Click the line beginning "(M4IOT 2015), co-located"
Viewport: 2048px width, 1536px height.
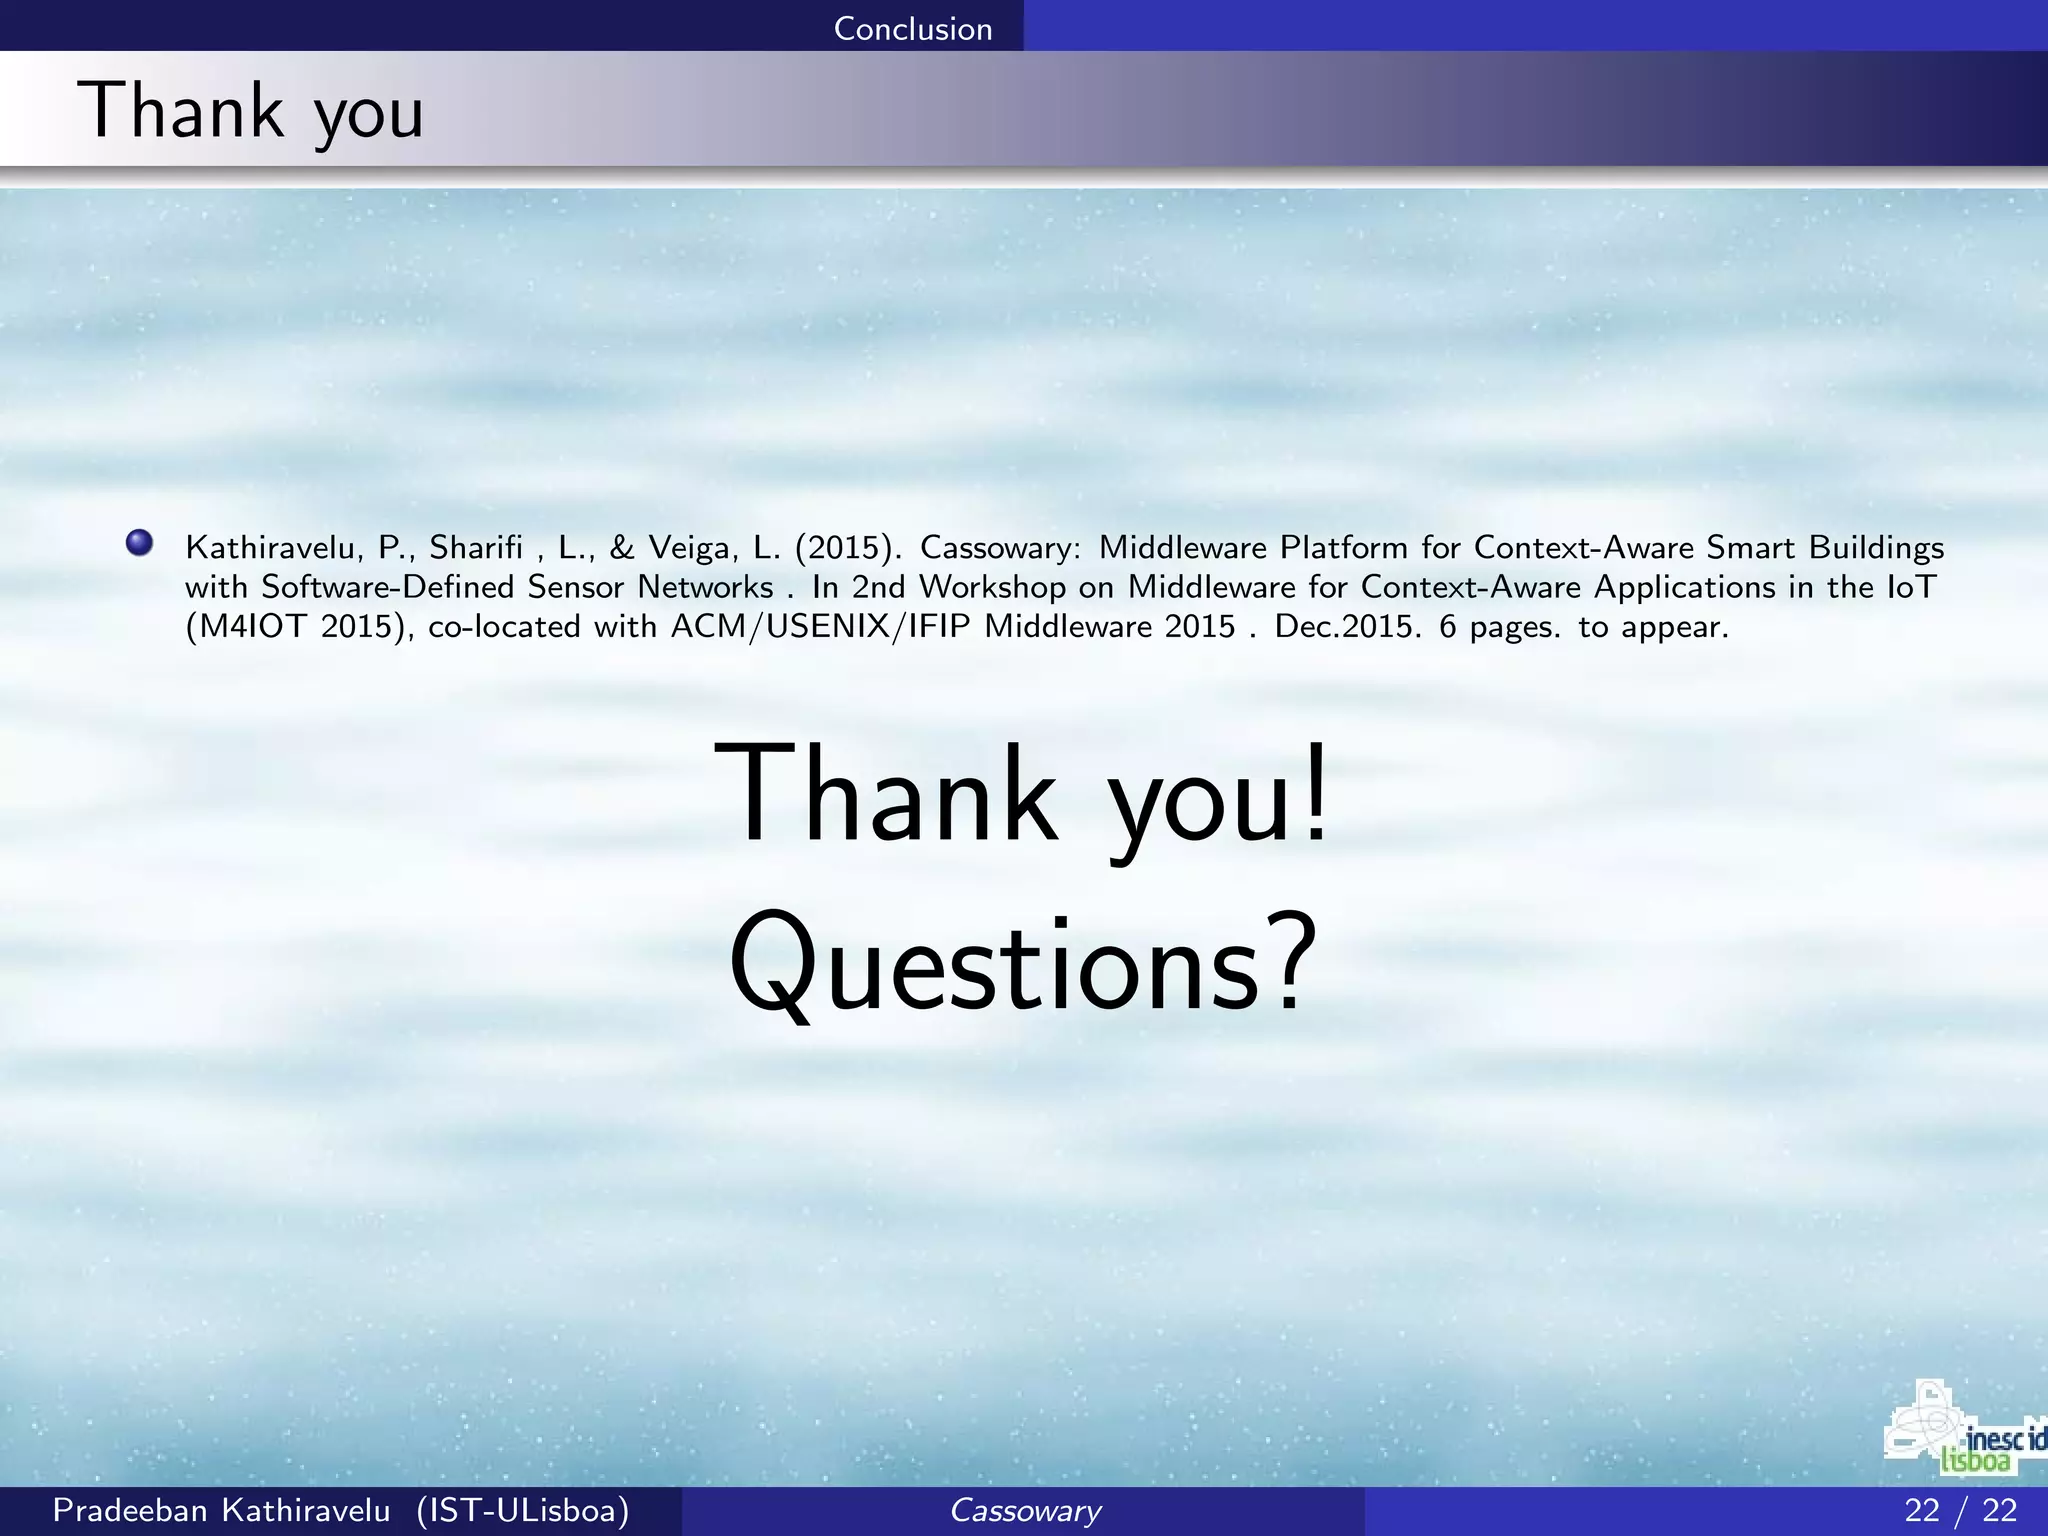point(957,627)
